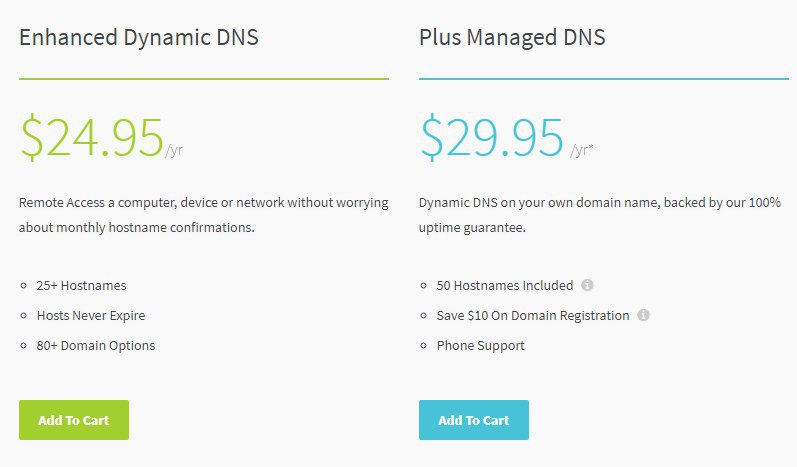The image size is (797, 467).
Task: Add Enhanced Dynamic DNS to cart
Action: pos(74,420)
